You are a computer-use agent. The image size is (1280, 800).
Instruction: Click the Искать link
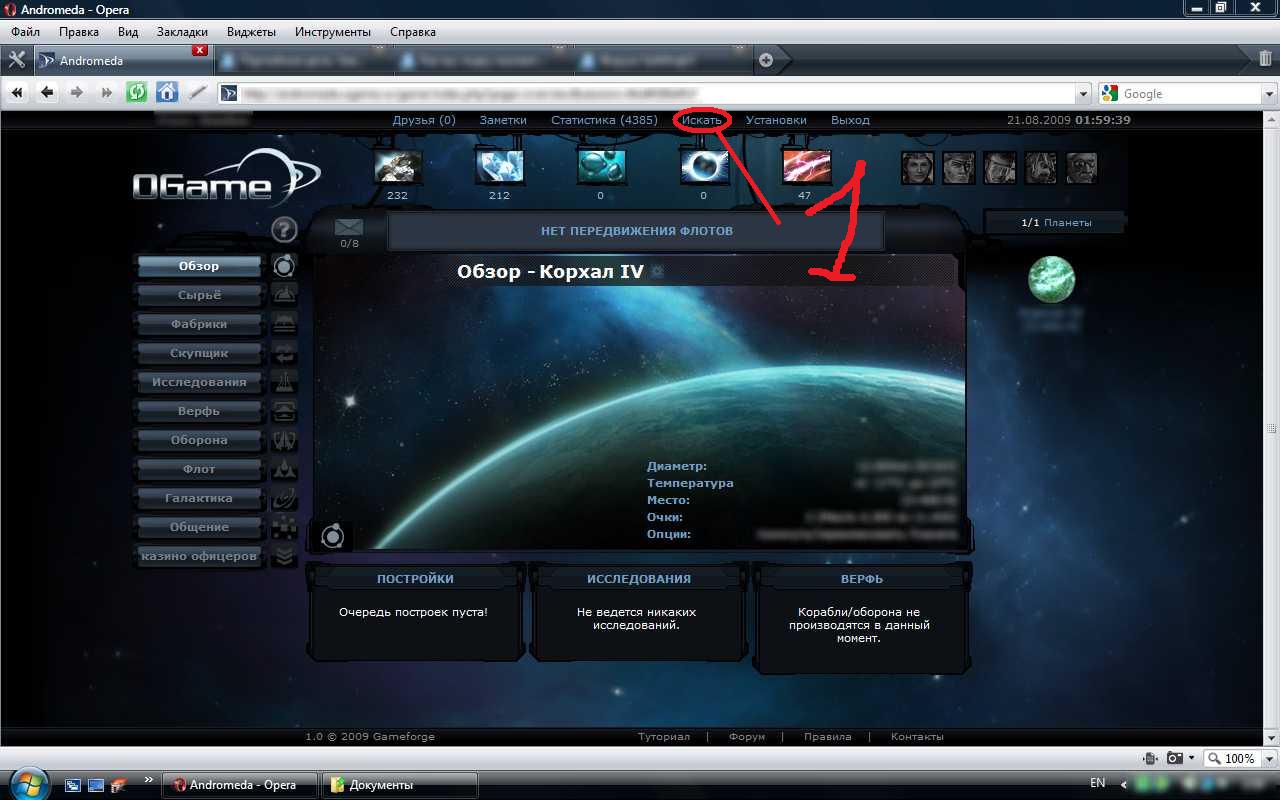[x=702, y=120]
